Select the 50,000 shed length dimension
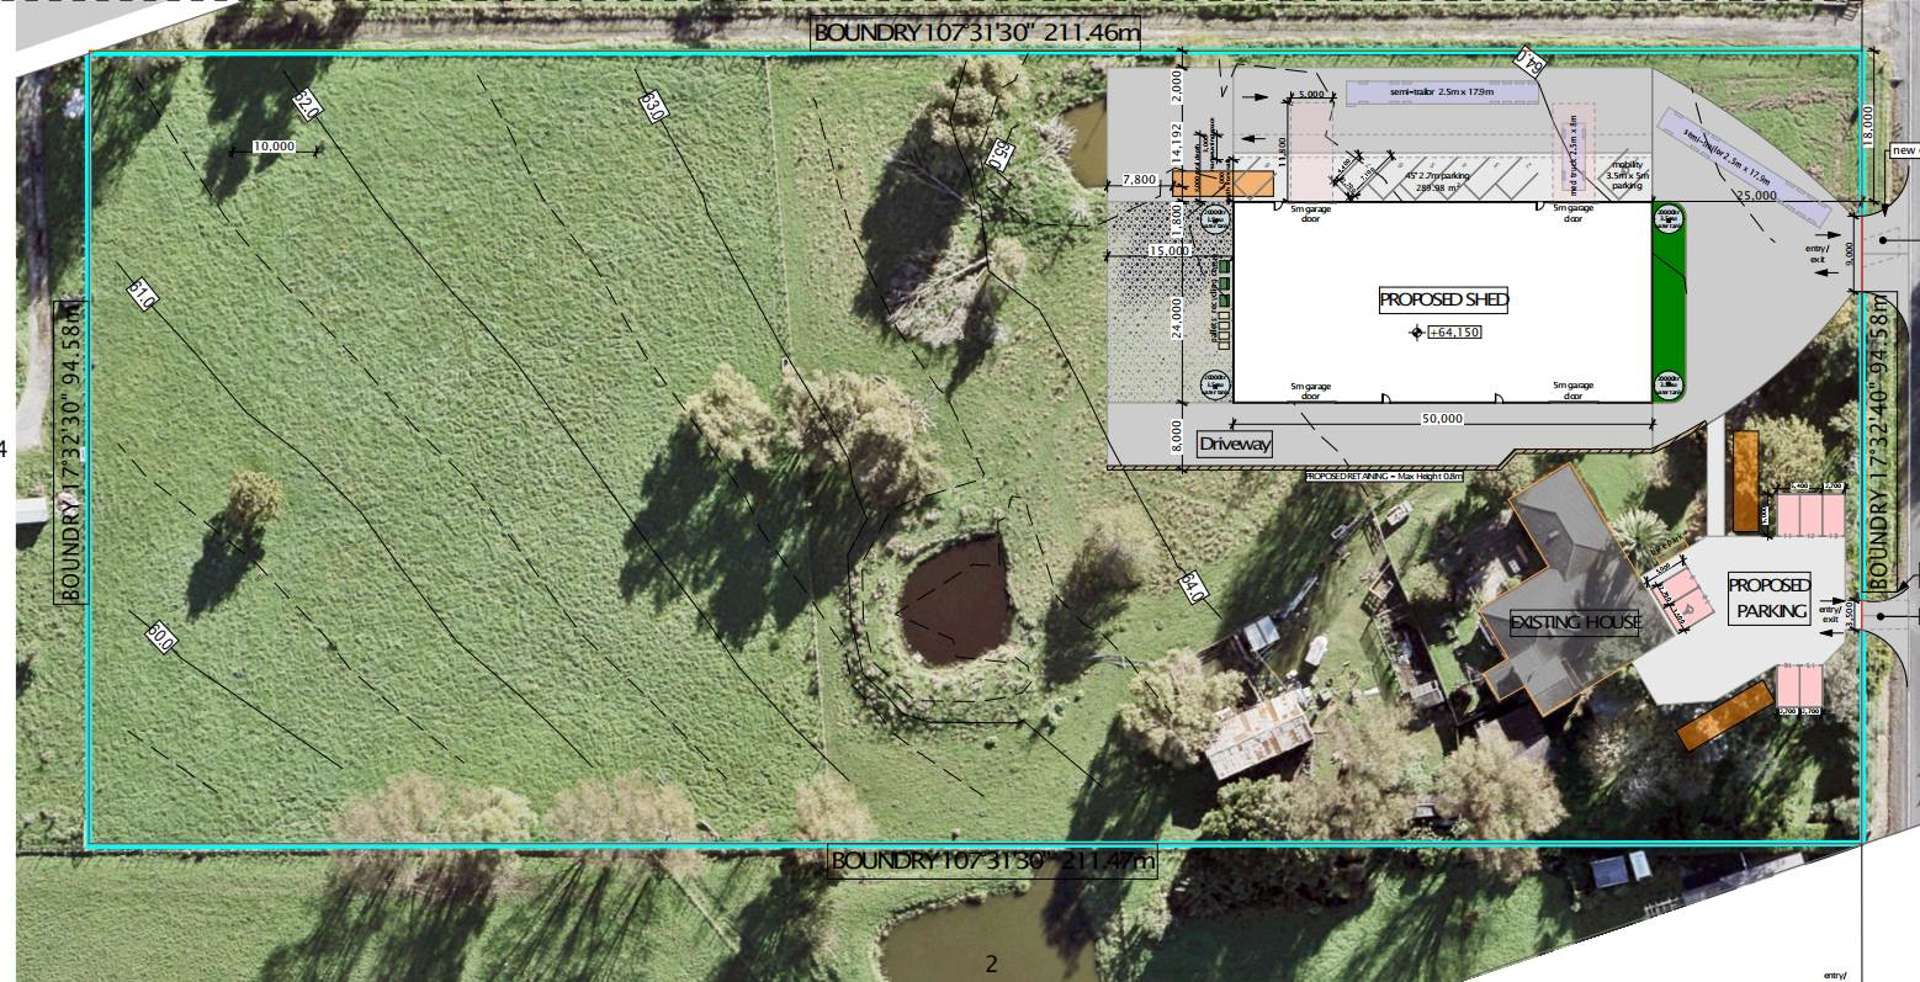 pos(1441,419)
